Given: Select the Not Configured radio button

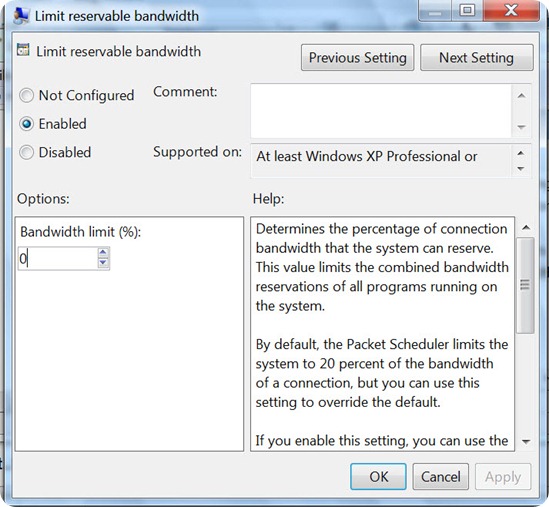Looking at the screenshot, I should click(x=27, y=95).
